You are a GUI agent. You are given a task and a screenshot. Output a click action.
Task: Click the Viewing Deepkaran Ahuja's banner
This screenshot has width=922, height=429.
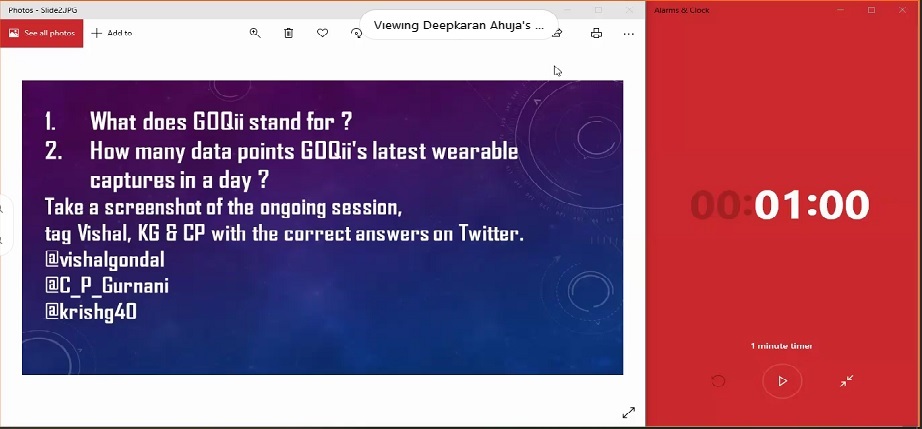click(459, 25)
